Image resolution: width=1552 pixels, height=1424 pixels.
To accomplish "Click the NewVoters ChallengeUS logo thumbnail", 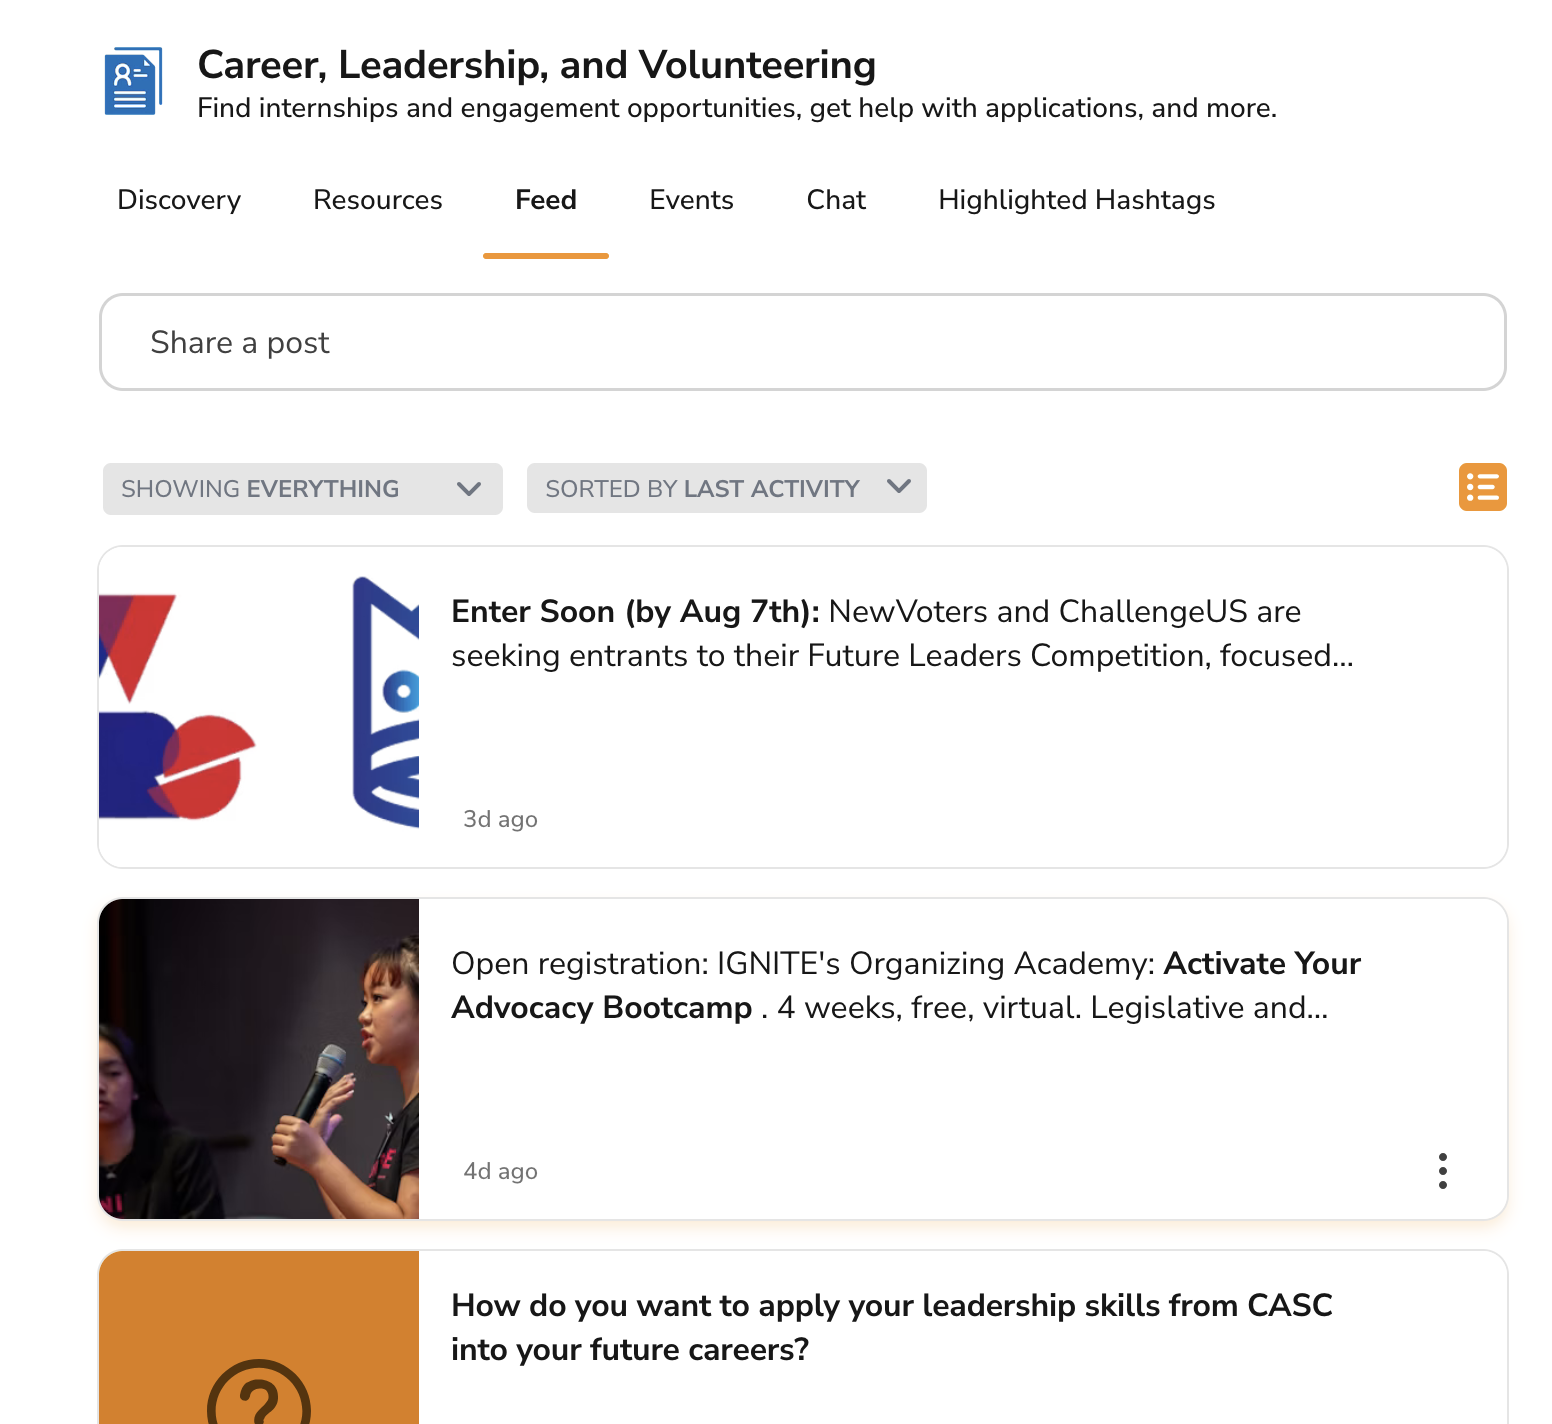I will pos(259,707).
